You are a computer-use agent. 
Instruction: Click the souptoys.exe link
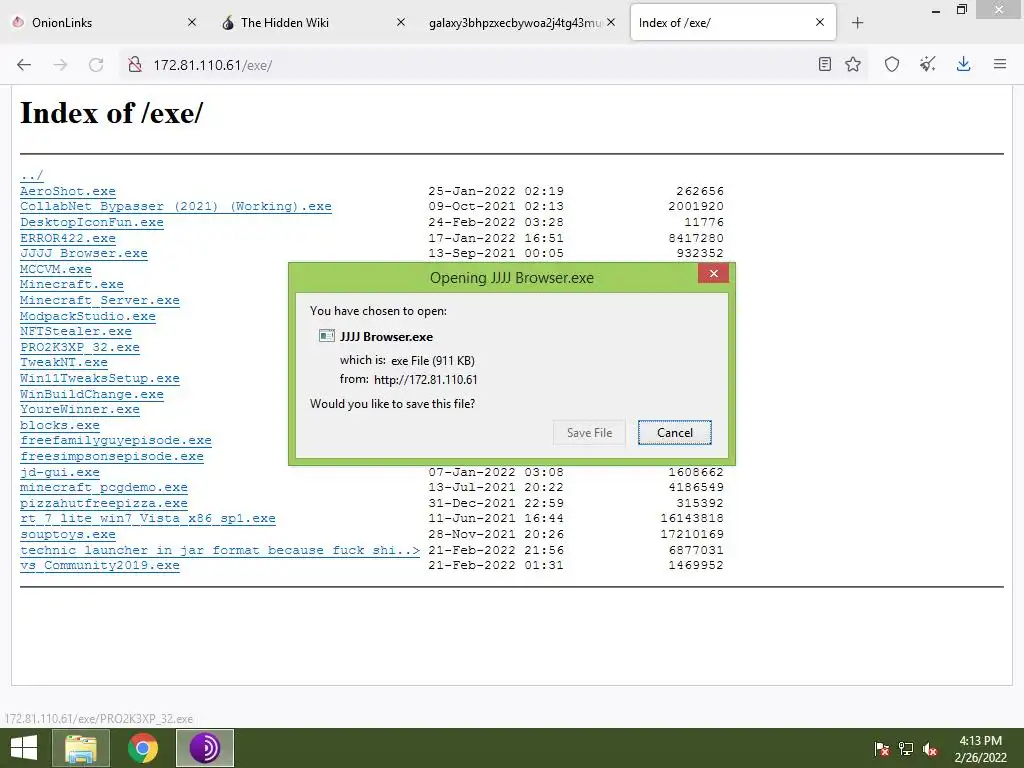click(x=68, y=534)
